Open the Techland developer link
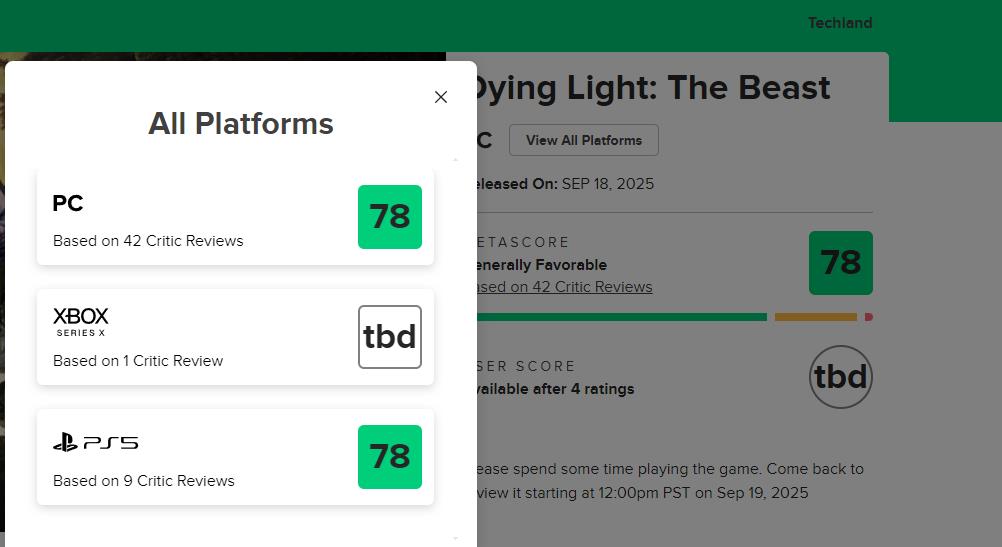Viewport: 1002px width, 547px height. (x=840, y=23)
